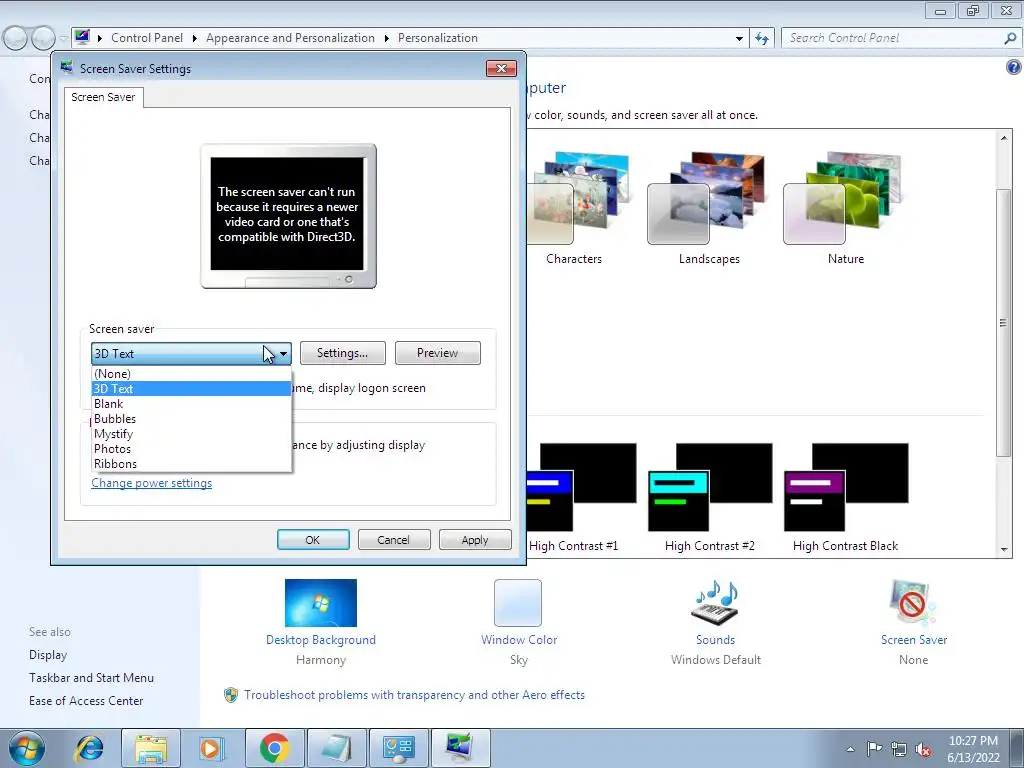Screen dimensions: 1024x768
Task: Choose Ribbons from screen saver list
Action: 191,464
